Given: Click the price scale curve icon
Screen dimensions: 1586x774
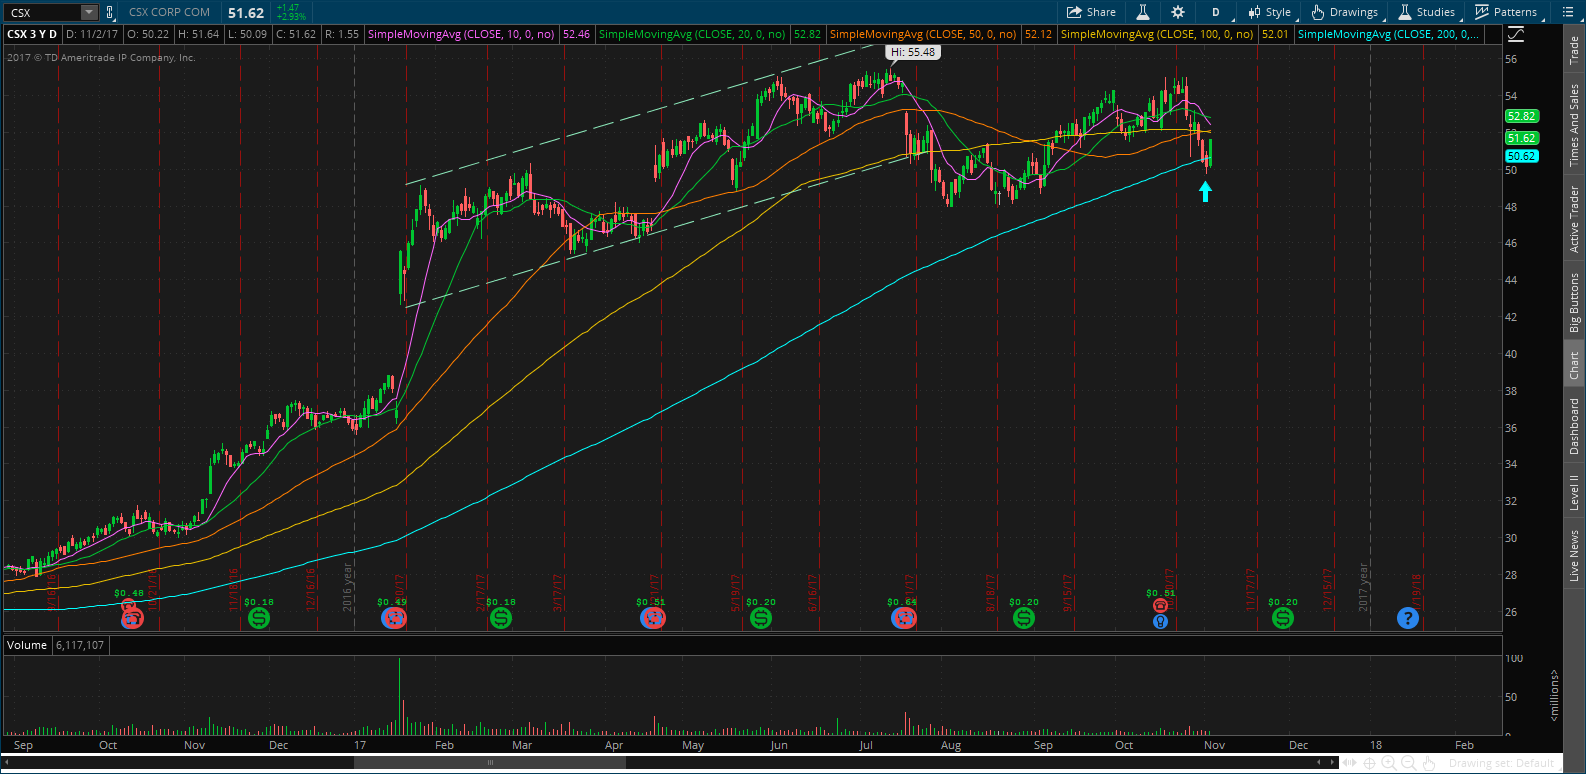Looking at the screenshot, I should click(1516, 34).
